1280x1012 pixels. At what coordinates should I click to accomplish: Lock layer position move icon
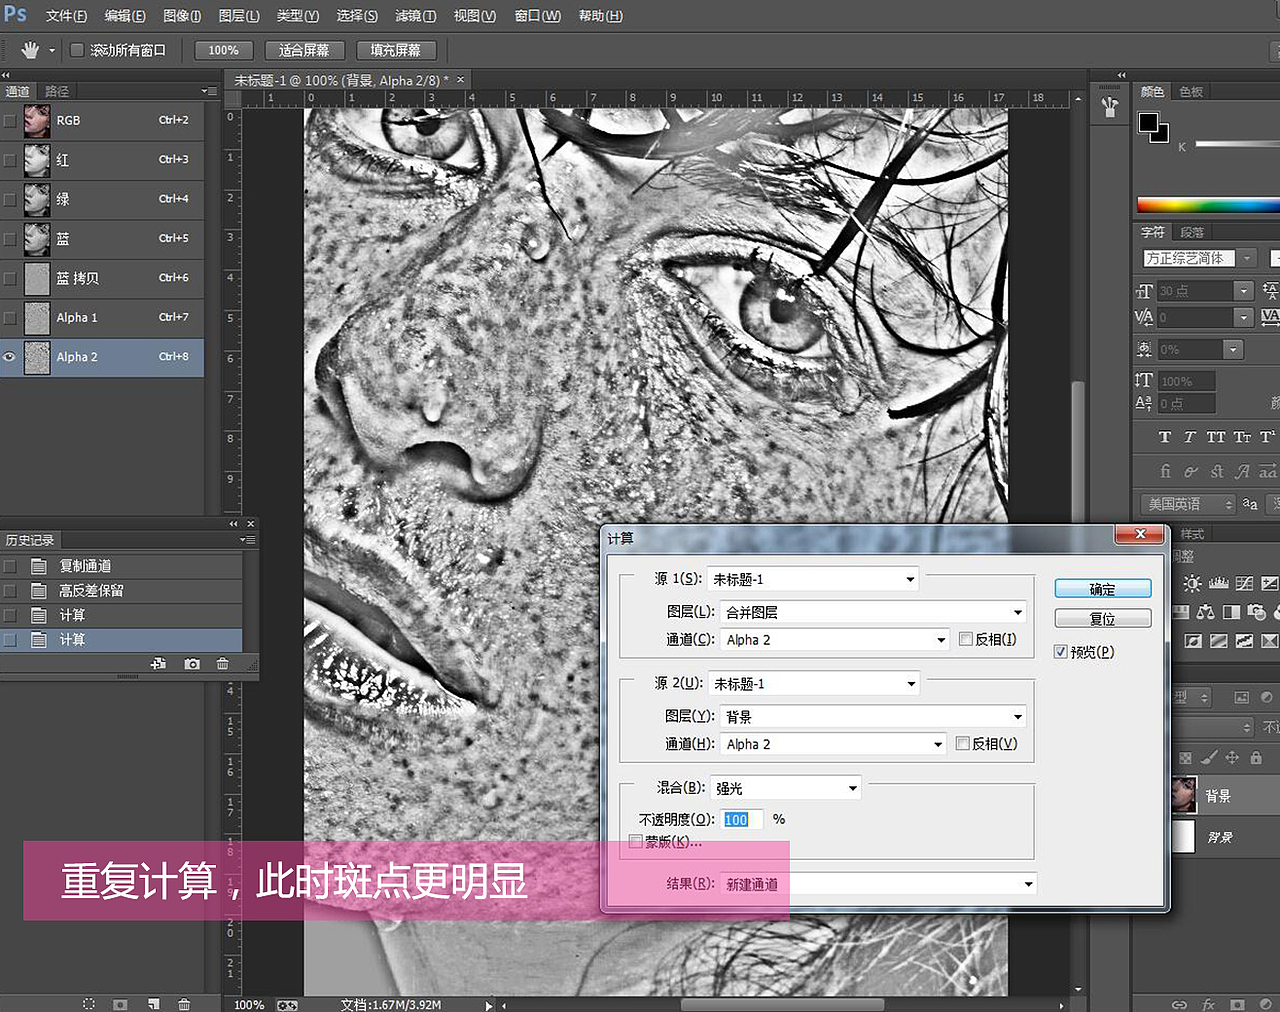(x=1232, y=758)
